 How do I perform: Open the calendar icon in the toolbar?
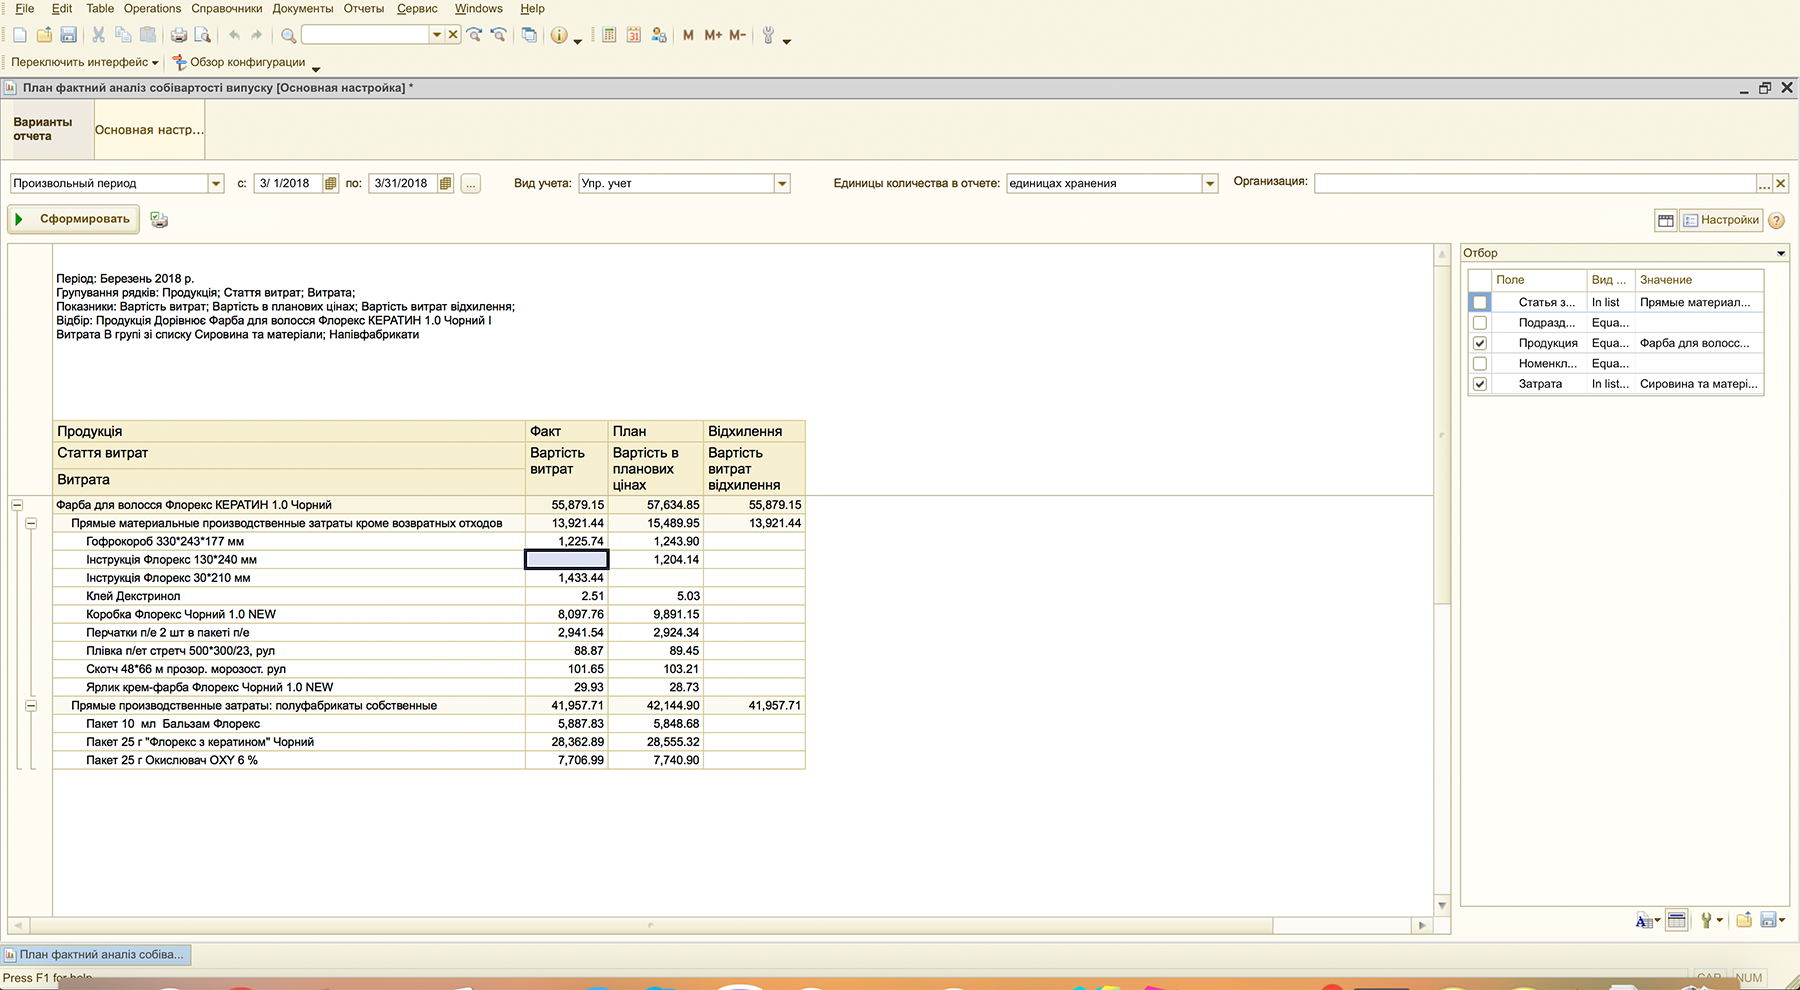(634, 35)
